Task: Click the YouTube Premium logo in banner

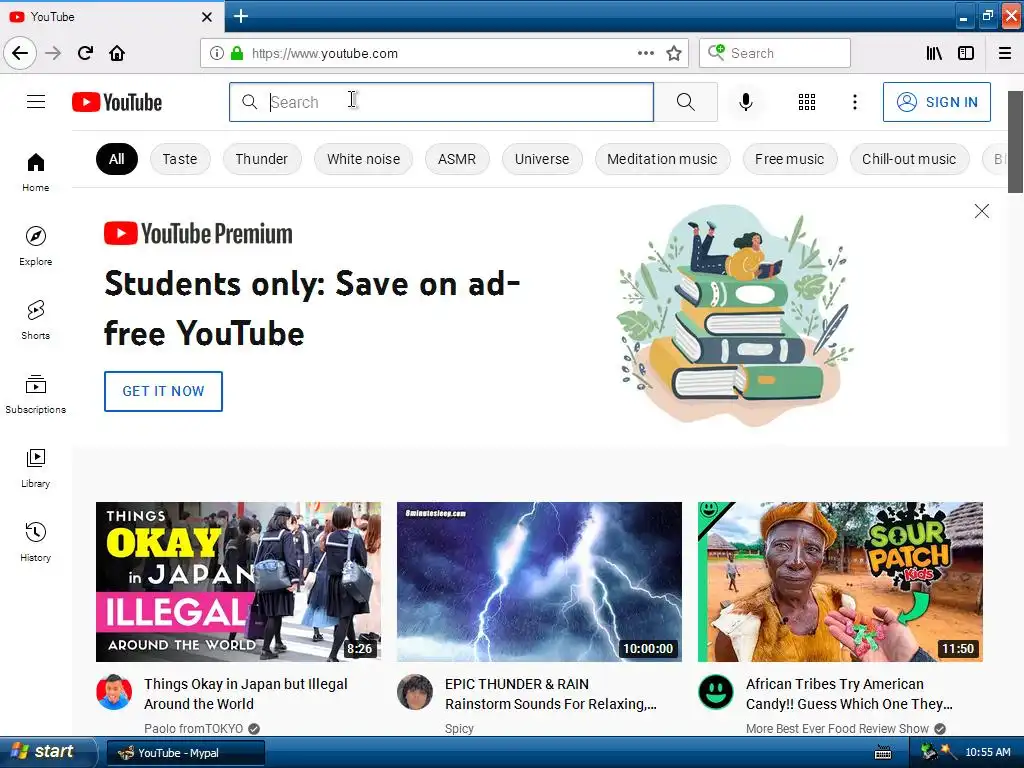Action: 198,234
